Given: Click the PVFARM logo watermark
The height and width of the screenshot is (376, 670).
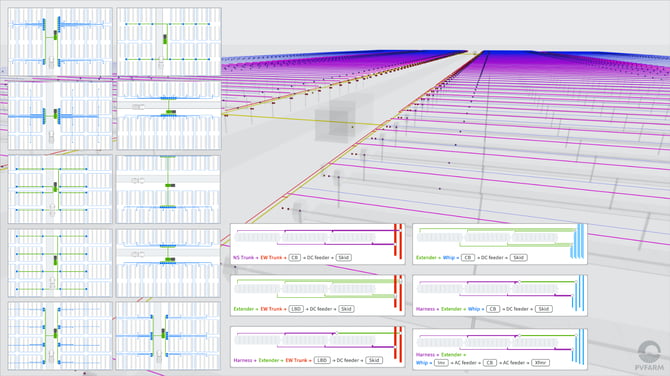Looking at the screenshot, I should point(649,356).
